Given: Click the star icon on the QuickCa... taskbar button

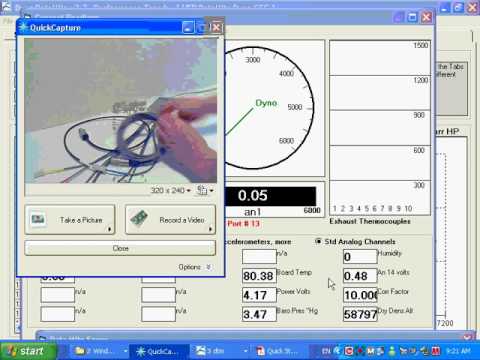Looking at the screenshot, I should click(141, 351).
